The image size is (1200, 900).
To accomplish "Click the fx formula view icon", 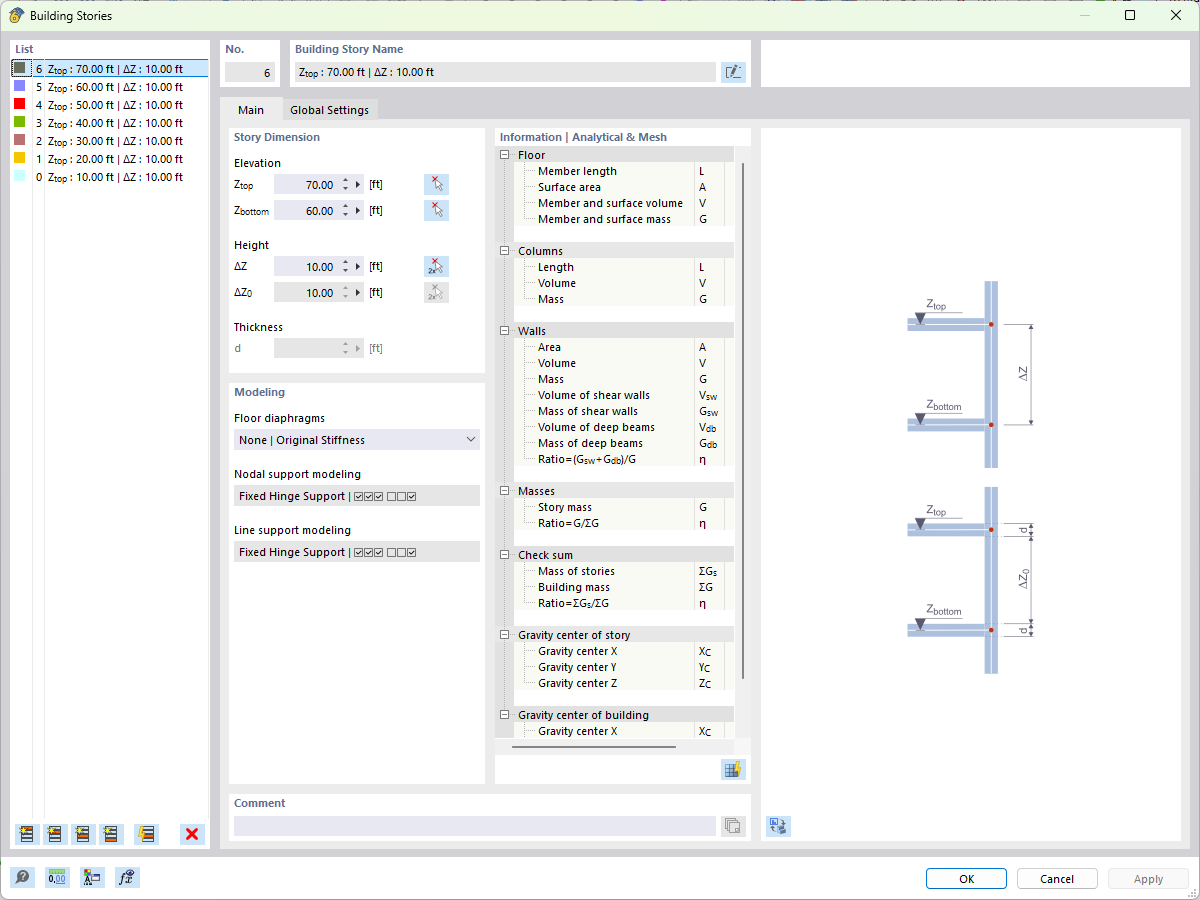I will [x=127, y=877].
